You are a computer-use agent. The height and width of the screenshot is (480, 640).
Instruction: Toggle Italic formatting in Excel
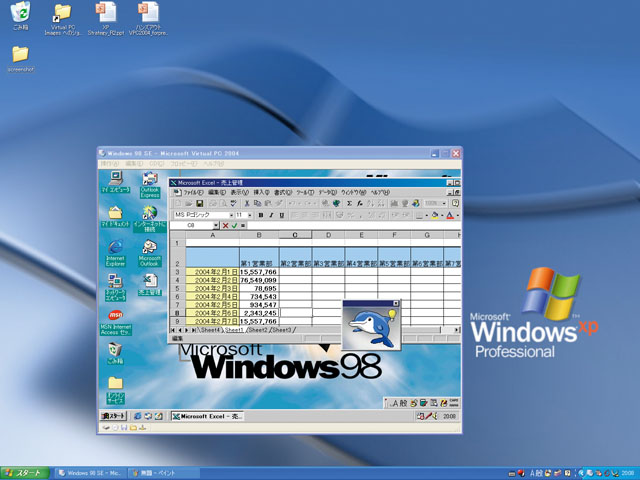tap(271, 215)
